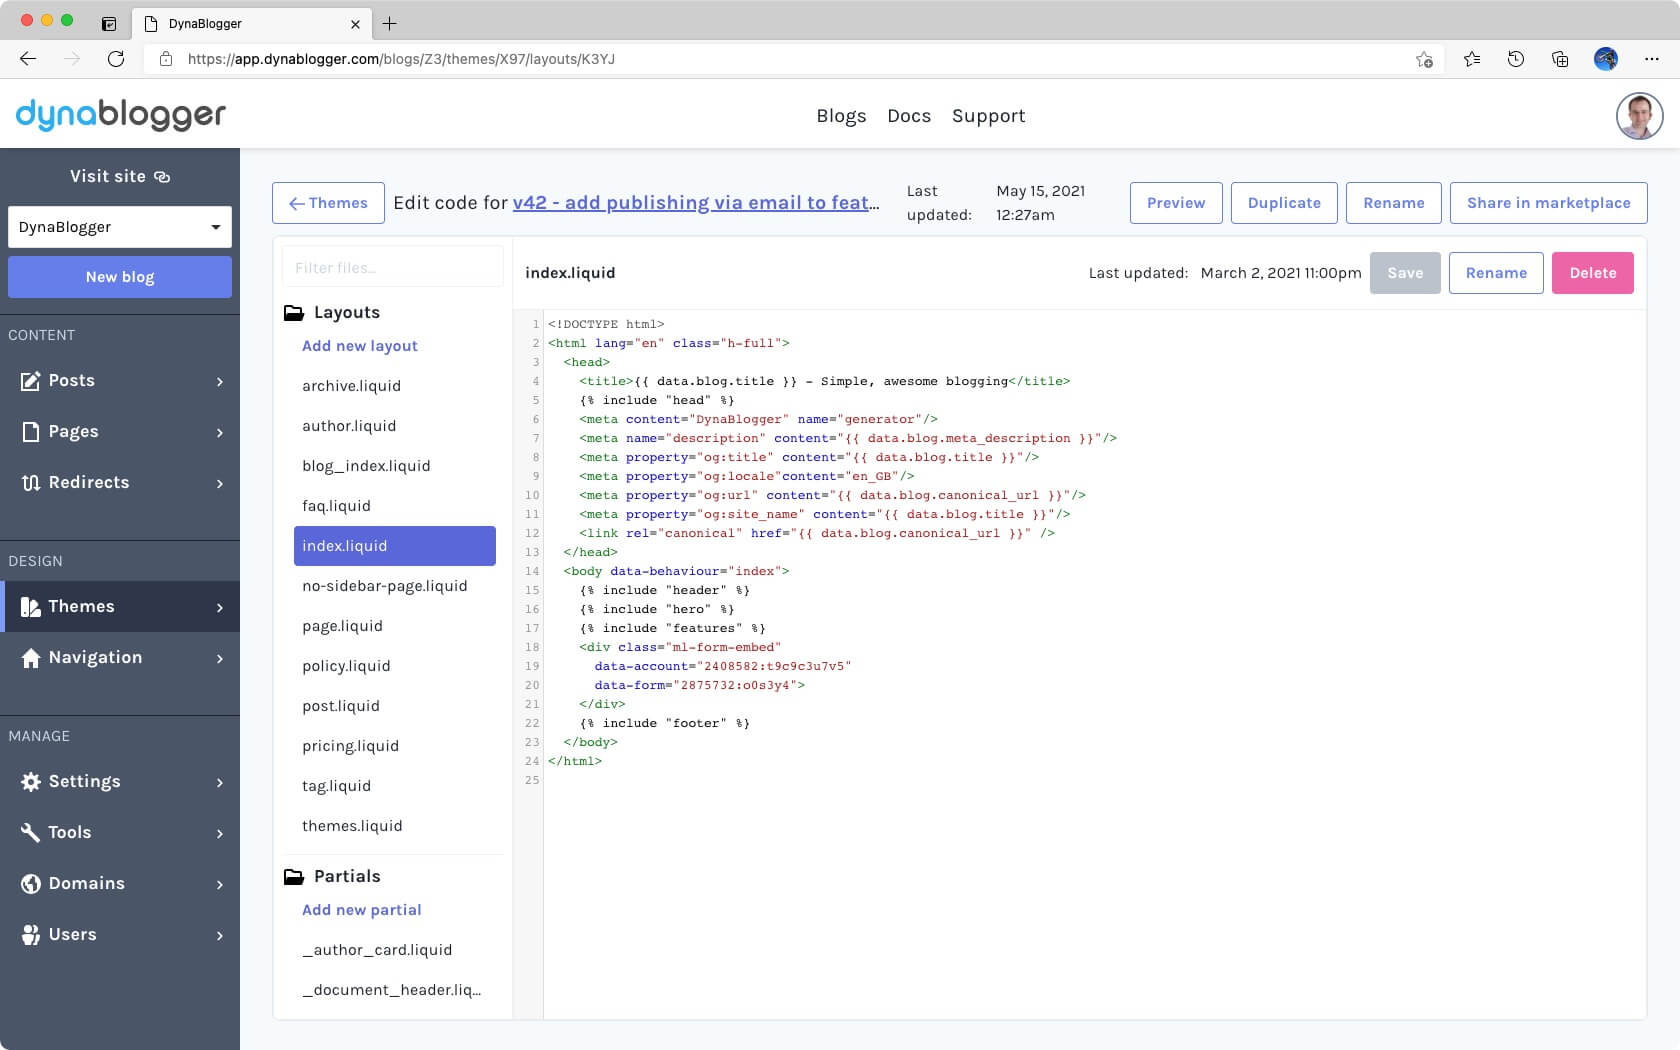Click the Duplicate theme button
1680x1050 pixels.
coord(1284,203)
